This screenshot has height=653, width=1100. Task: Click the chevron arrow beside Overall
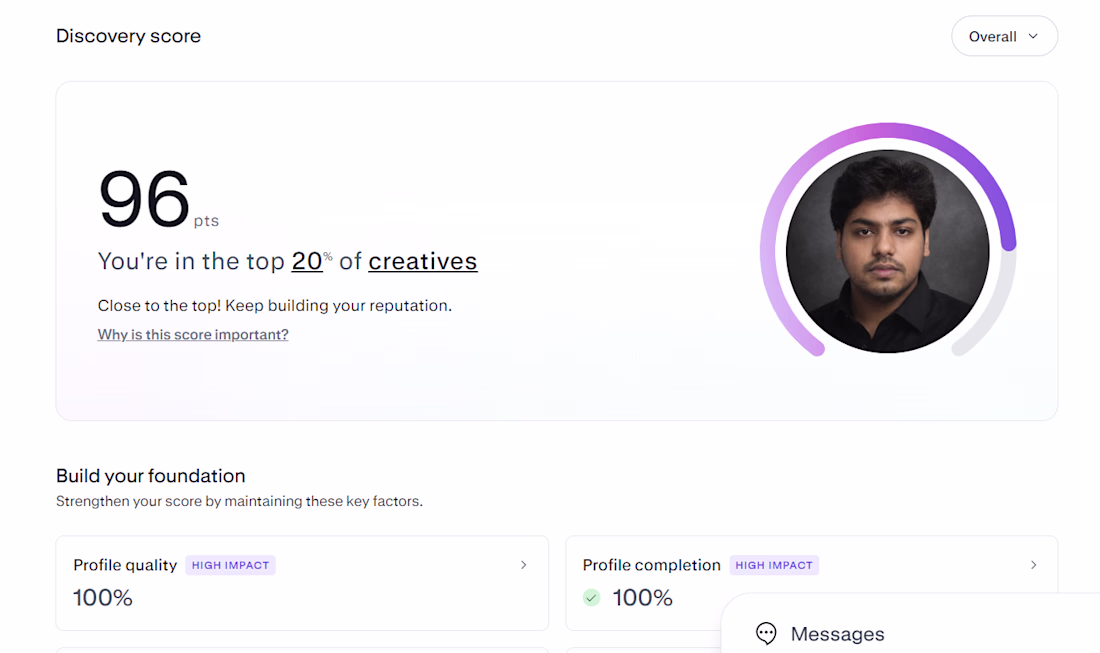(1033, 36)
